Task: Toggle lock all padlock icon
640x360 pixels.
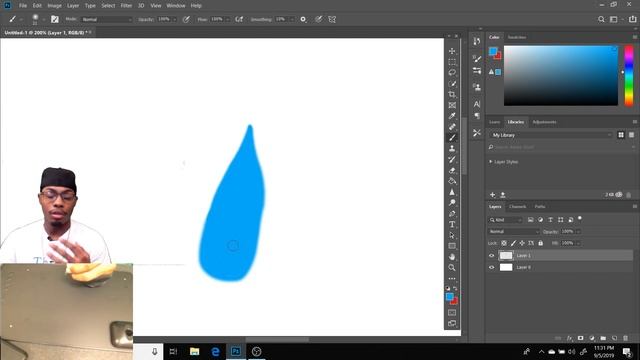Action: pos(540,243)
